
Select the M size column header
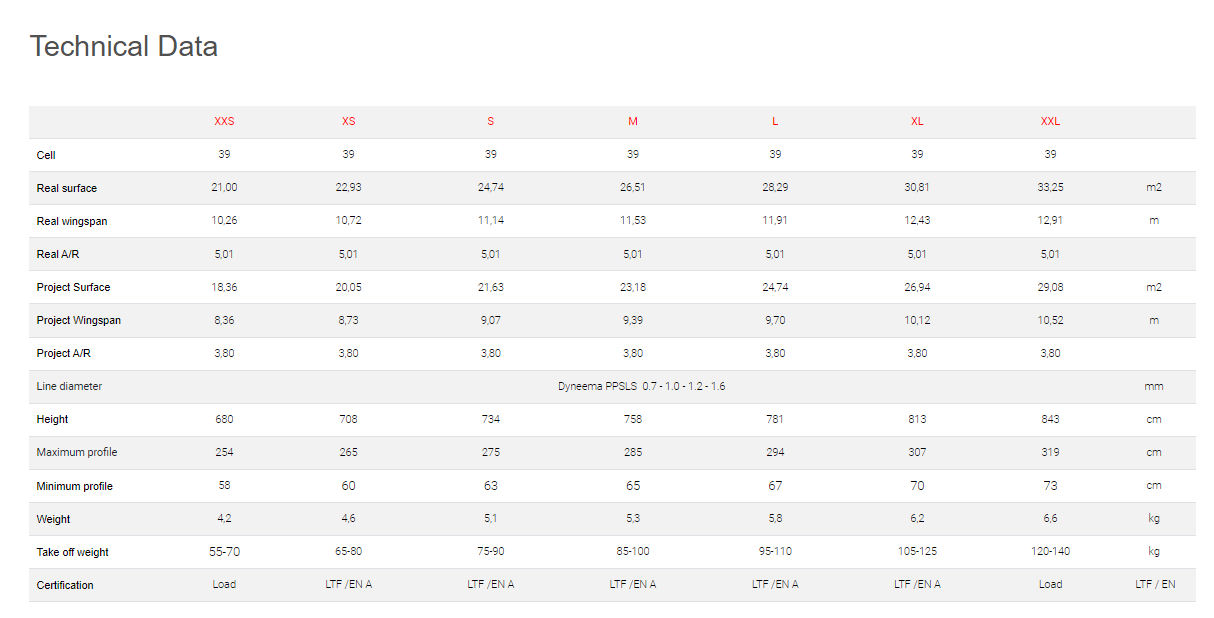coord(633,122)
